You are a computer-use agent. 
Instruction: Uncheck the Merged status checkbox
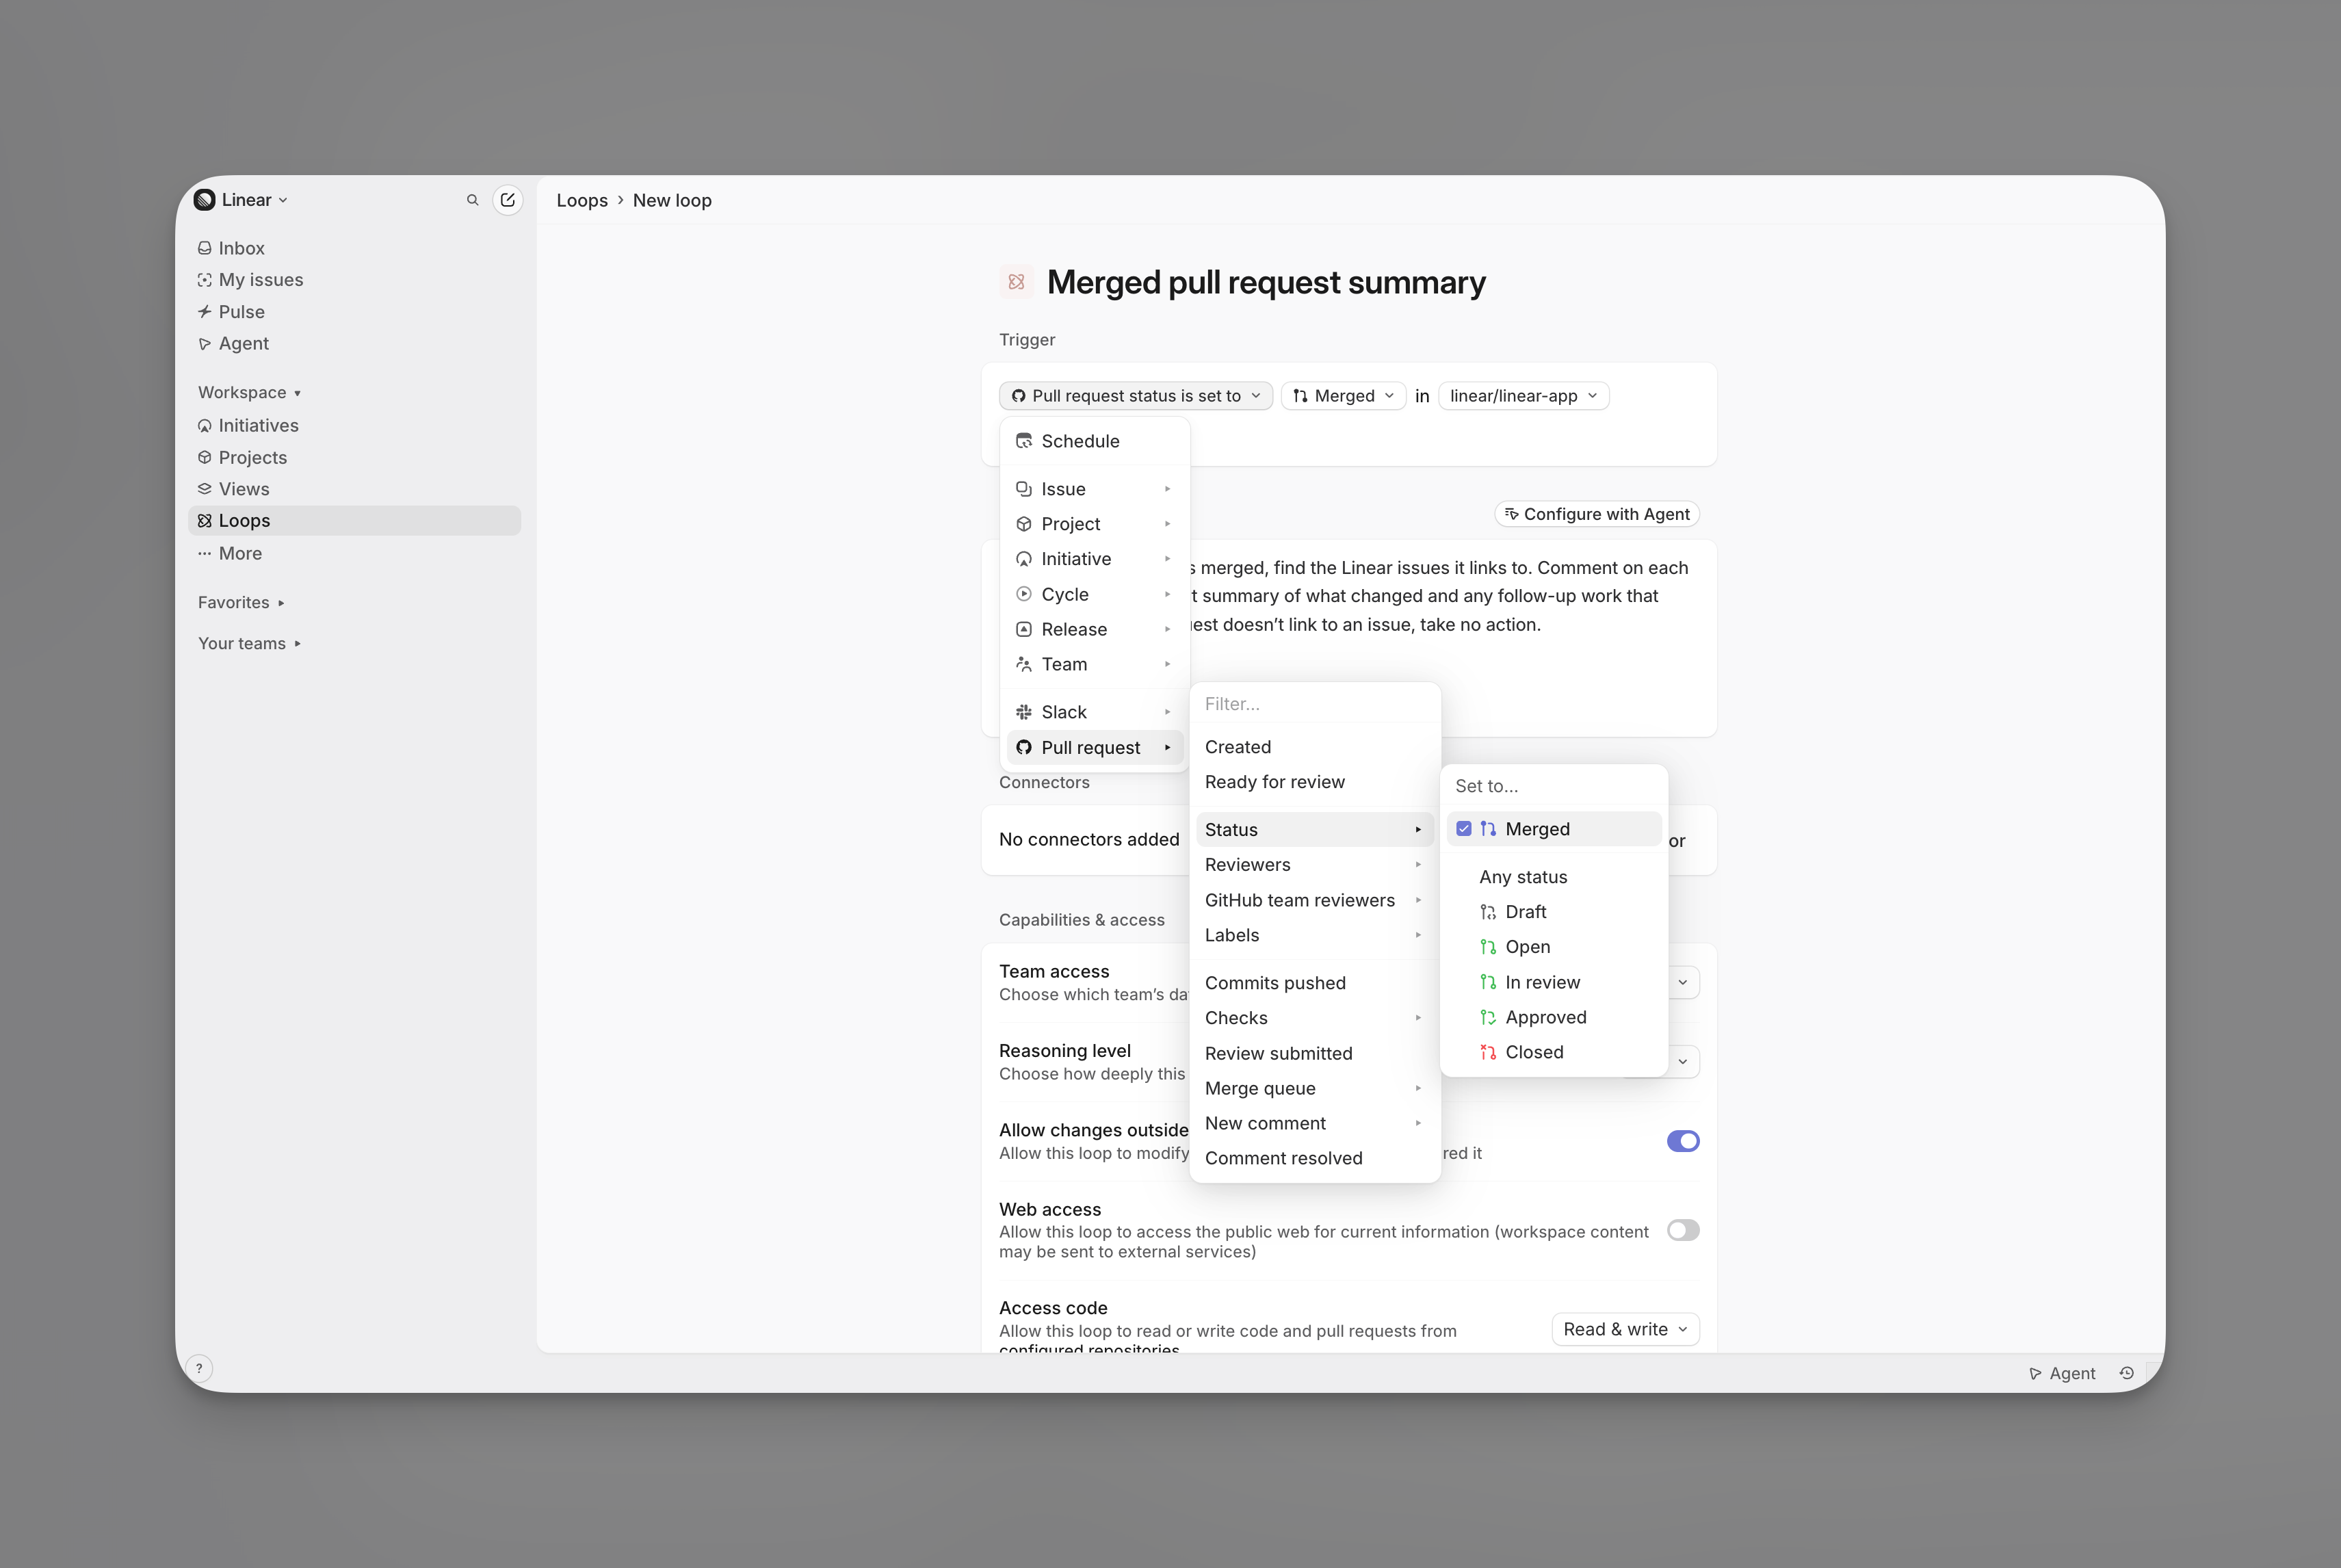point(1464,829)
